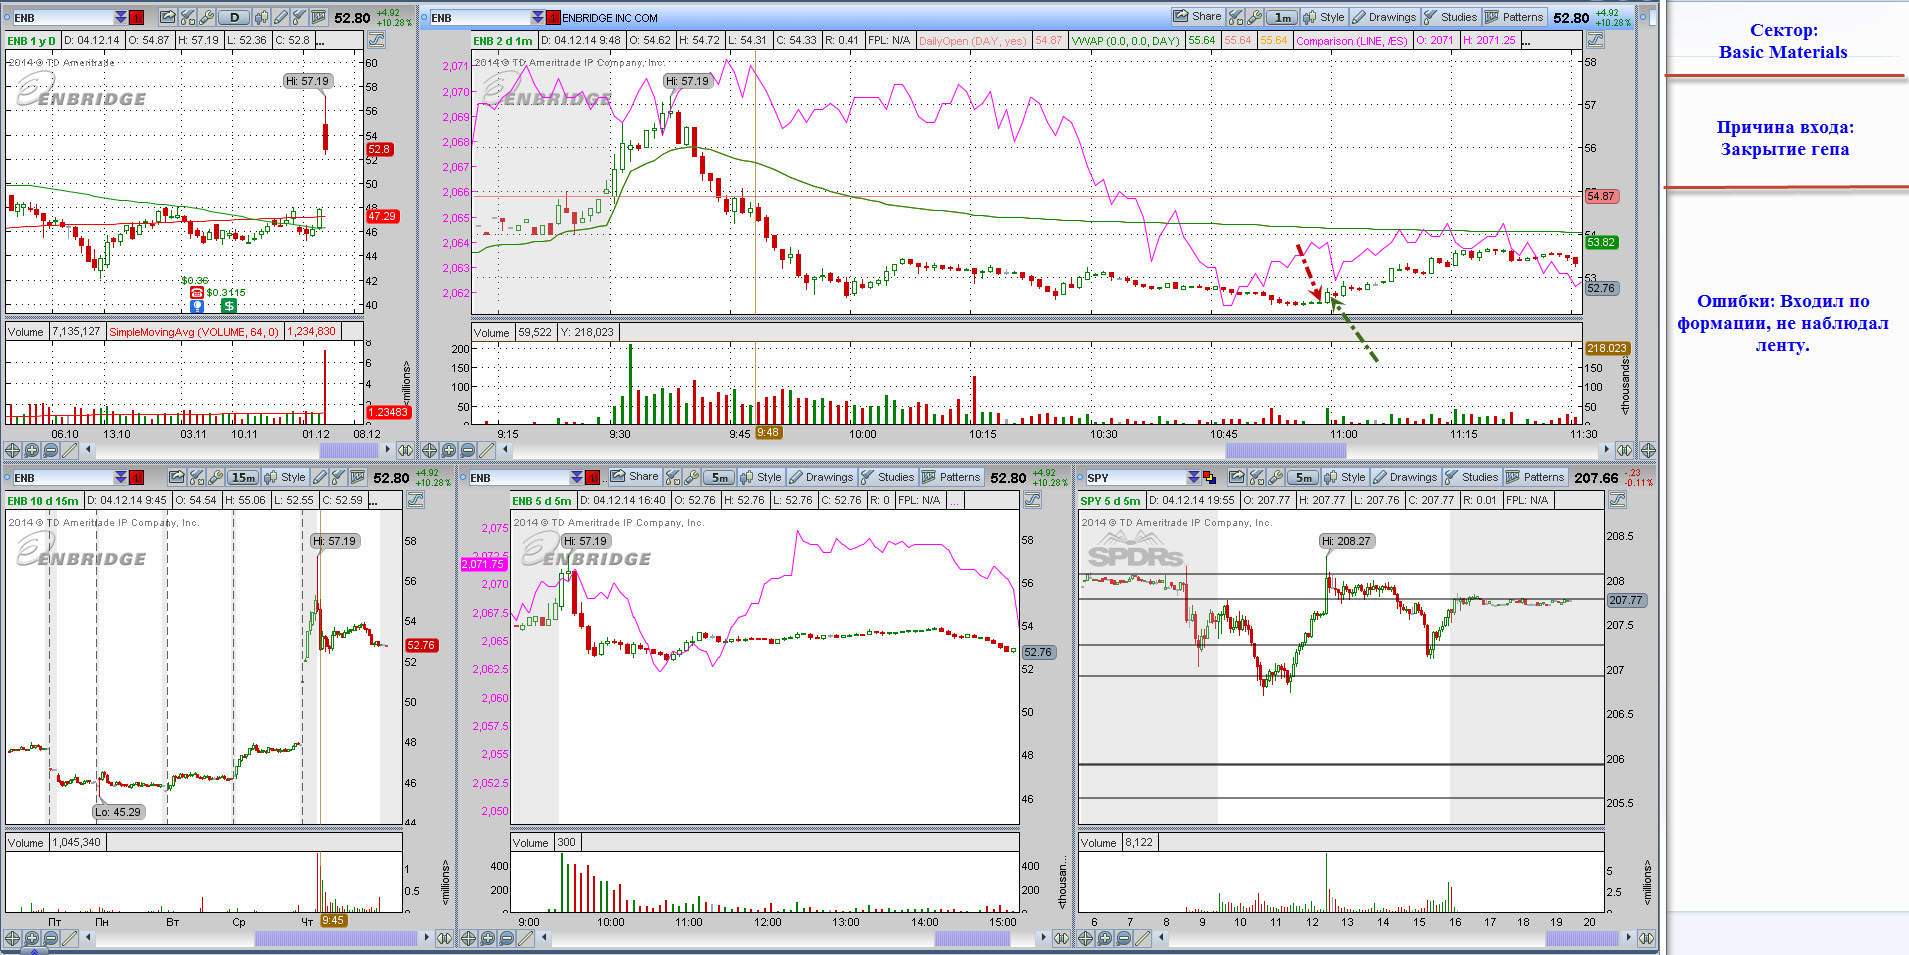The width and height of the screenshot is (1909, 955).
Task: Click crosshair pan tool below 1m chart
Action: [430, 451]
